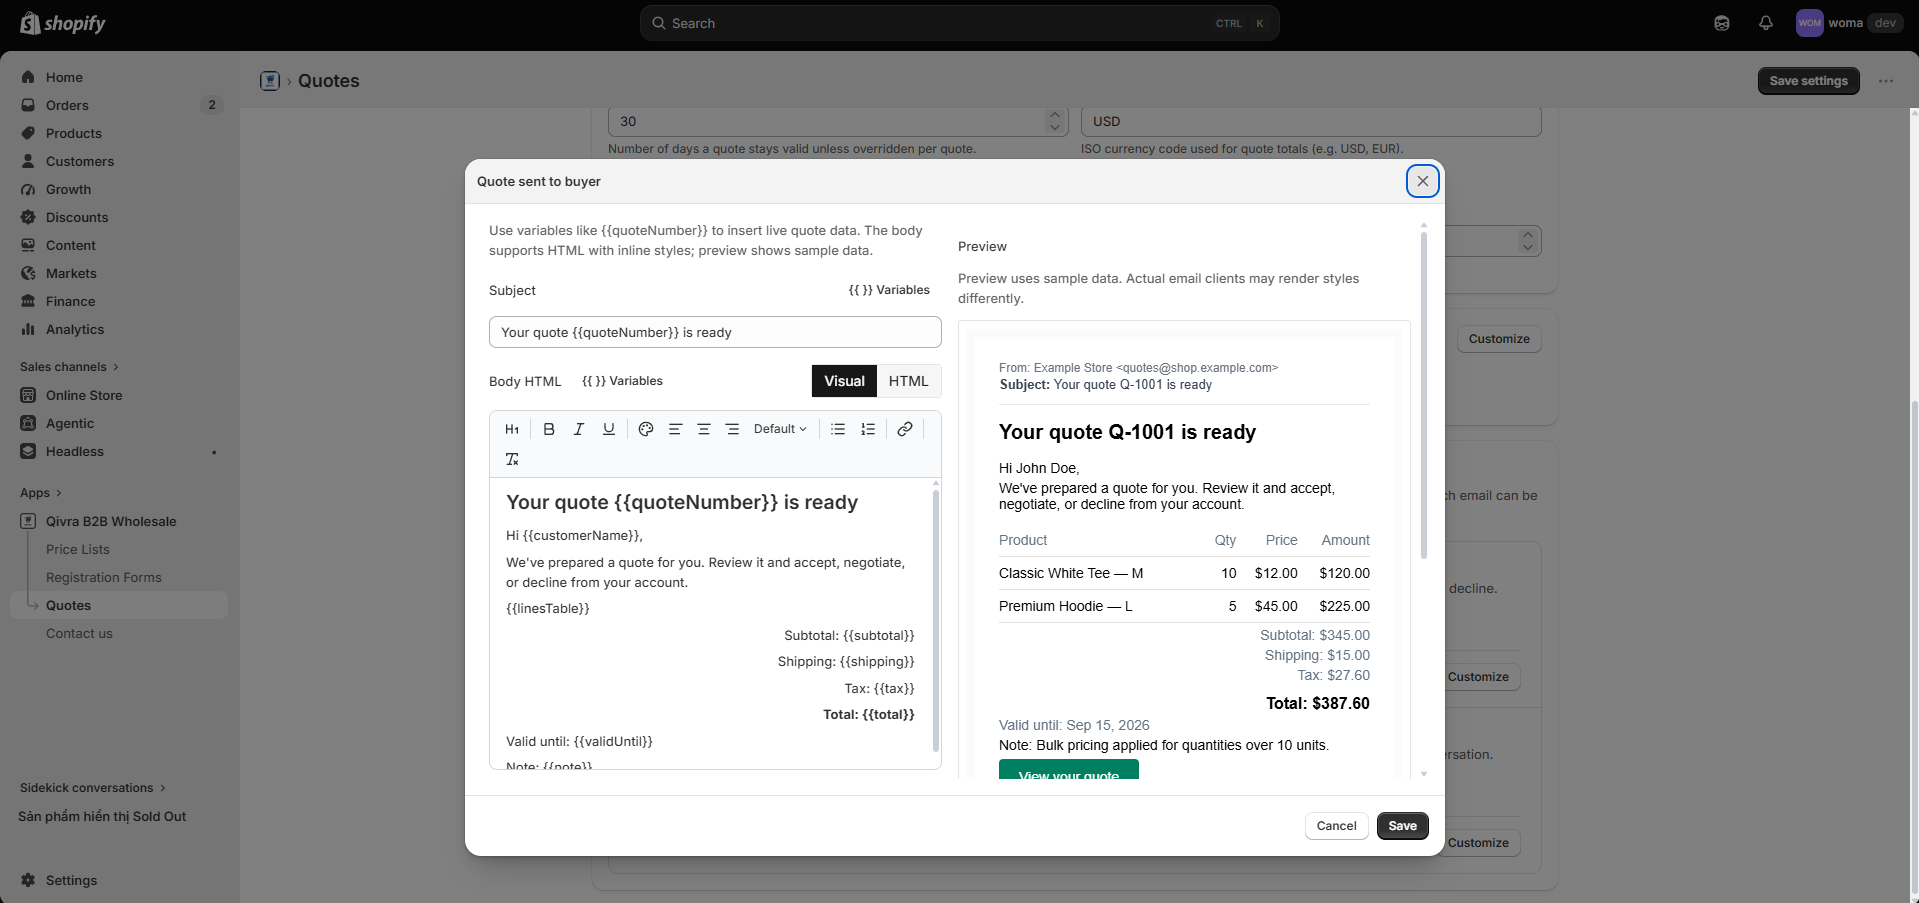Center align text in the editor
This screenshot has height=903, width=1919.
click(704, 429)
